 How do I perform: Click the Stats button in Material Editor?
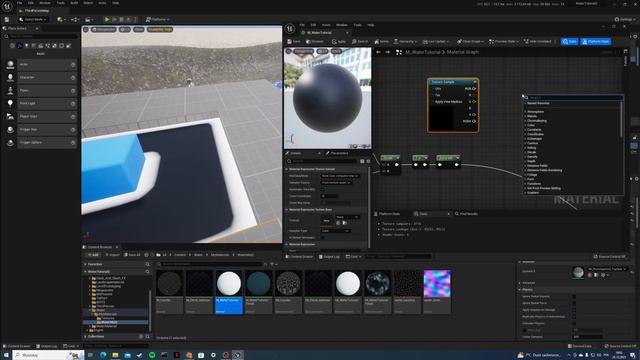569,41
